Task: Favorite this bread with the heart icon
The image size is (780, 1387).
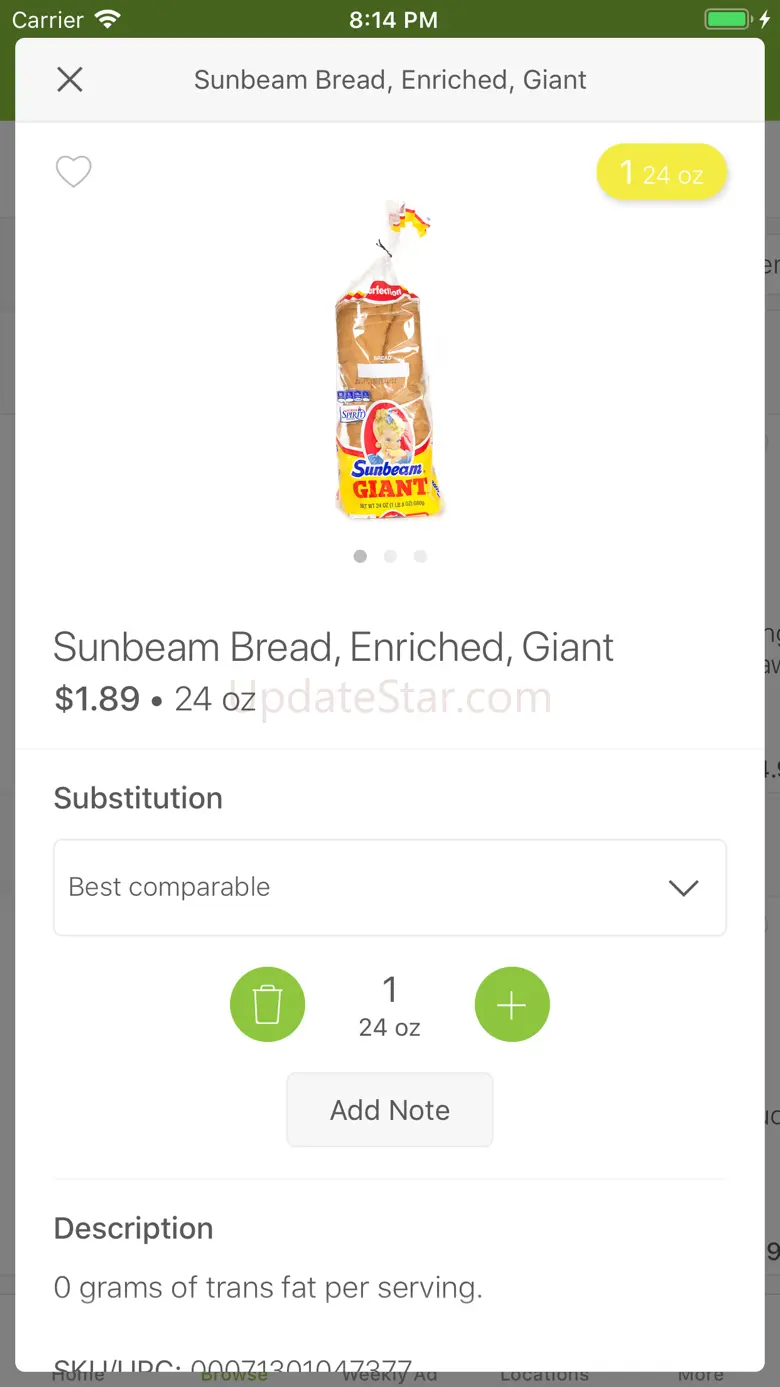Action: [73, 172]
